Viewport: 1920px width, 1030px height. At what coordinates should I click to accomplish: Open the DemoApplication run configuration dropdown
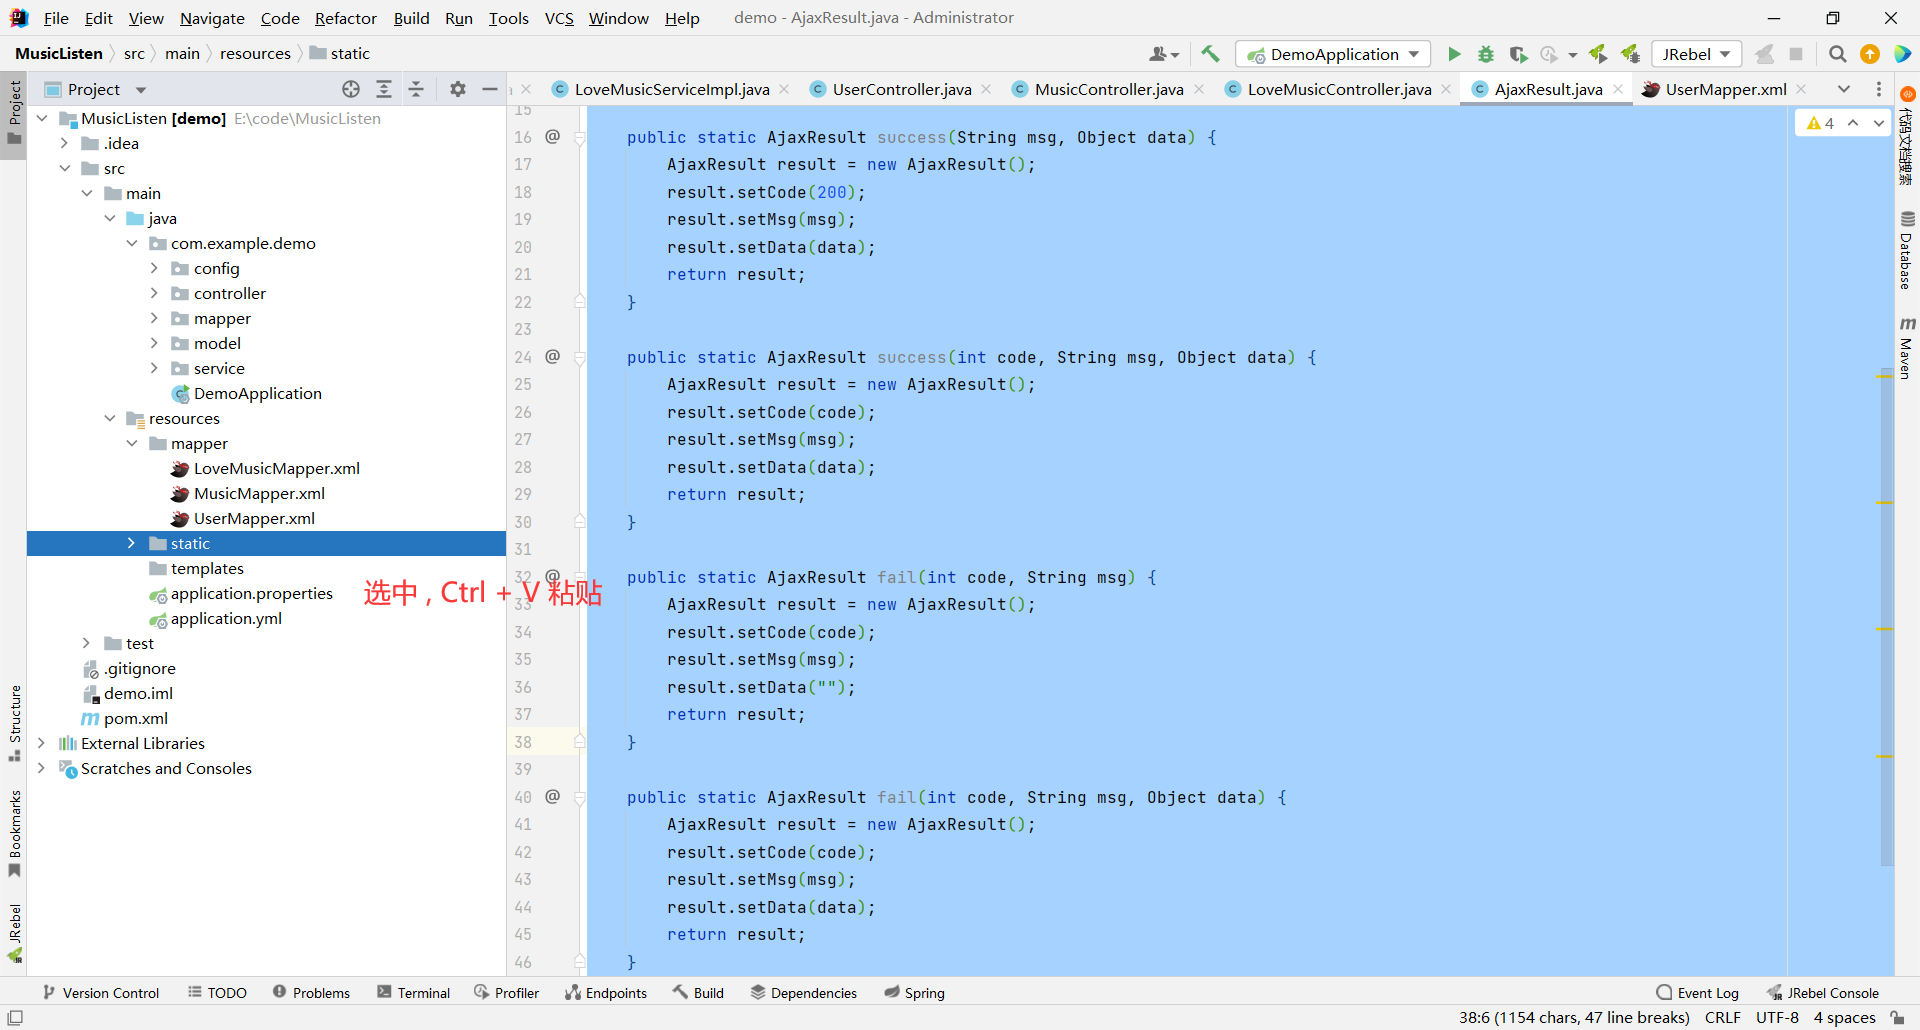coord(1333,54)
